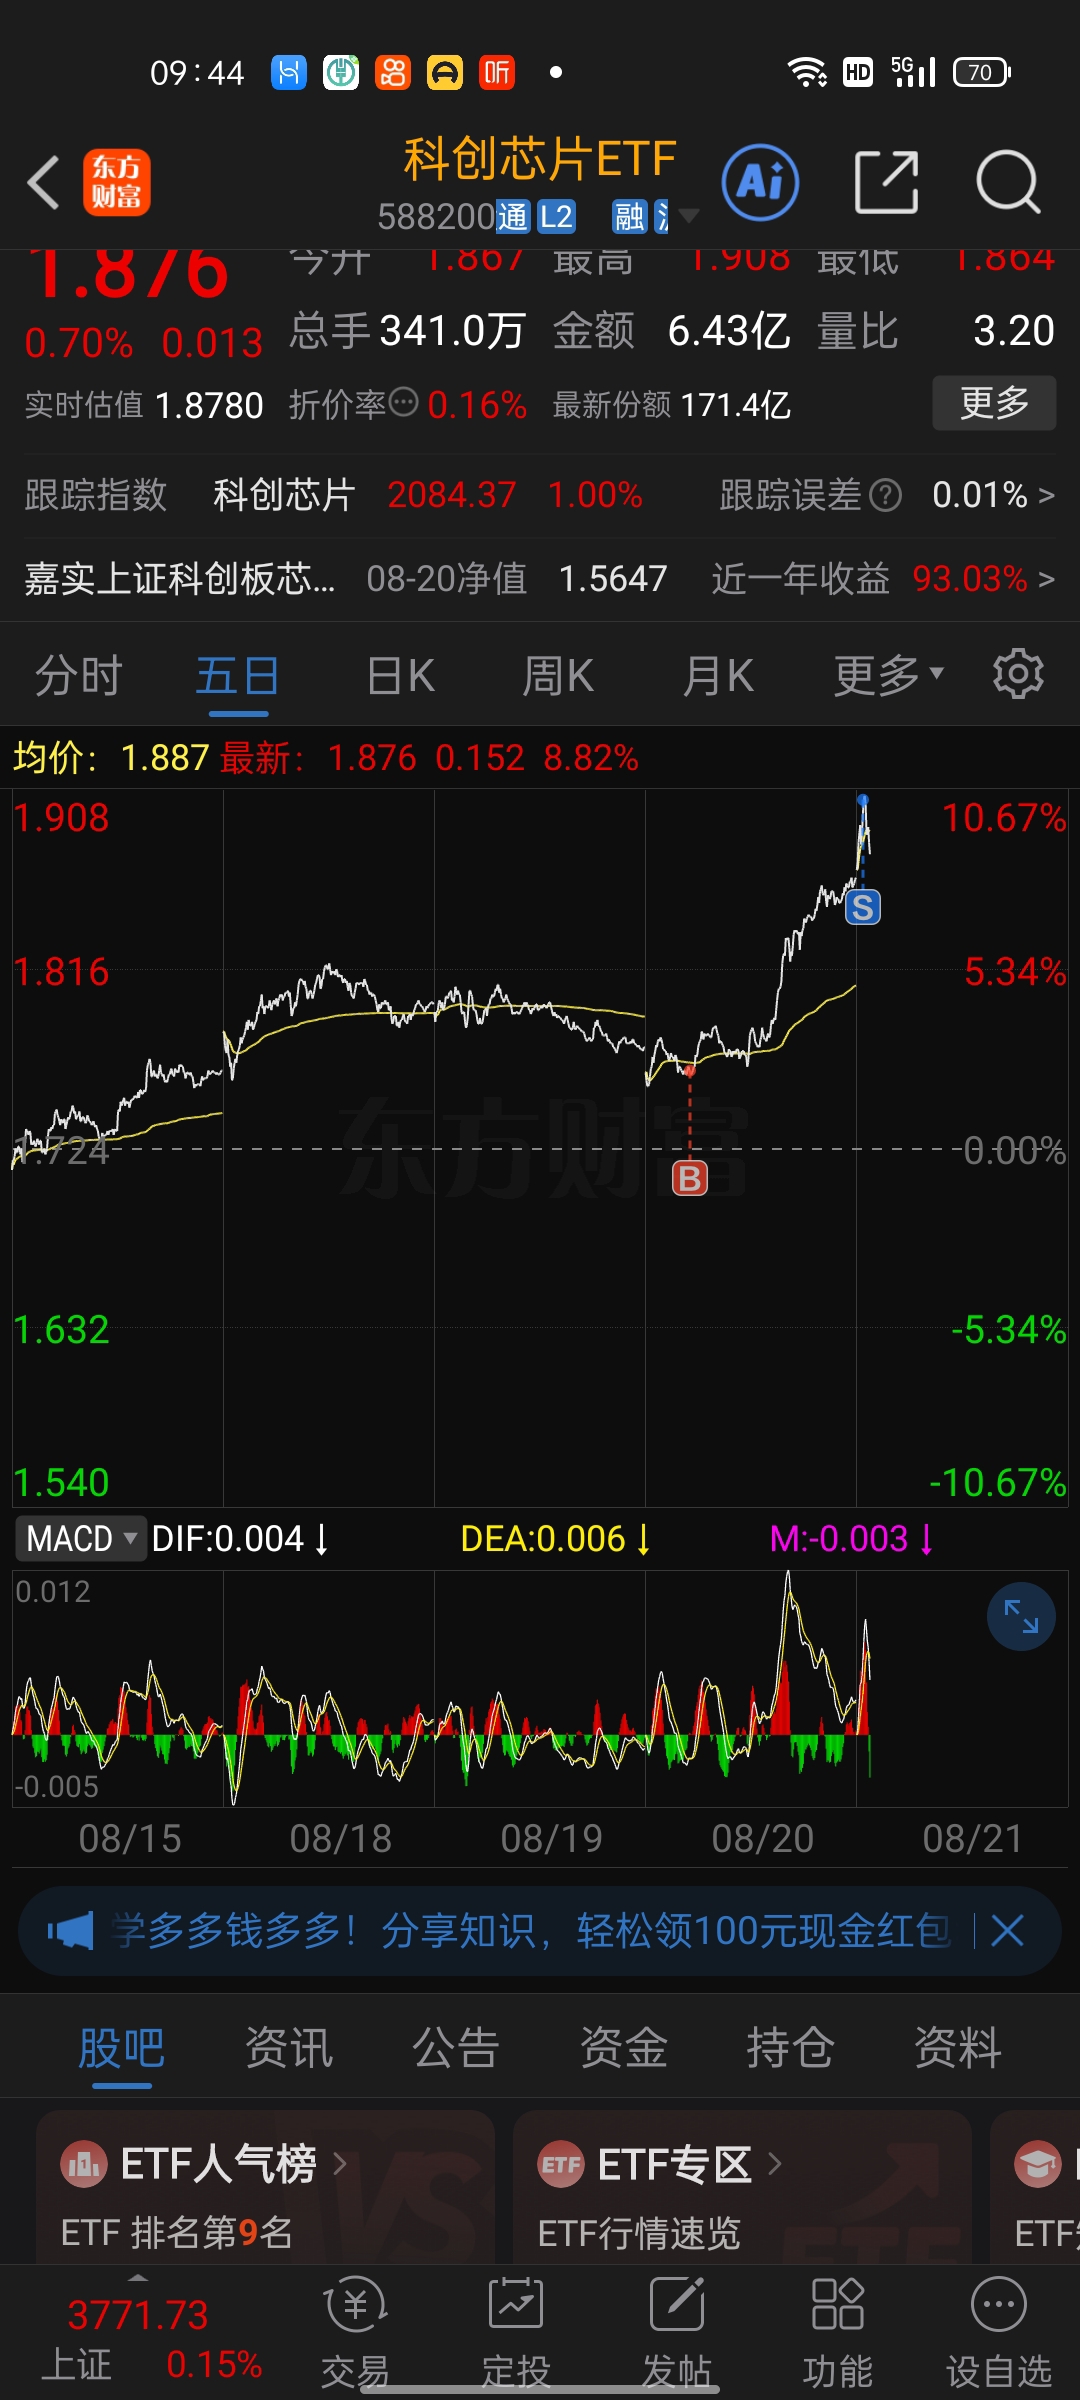This screenshot has width=1080, height=2400.
Task: Tap the megaphone announcement icon
Action: click(x=70, y=1930)
